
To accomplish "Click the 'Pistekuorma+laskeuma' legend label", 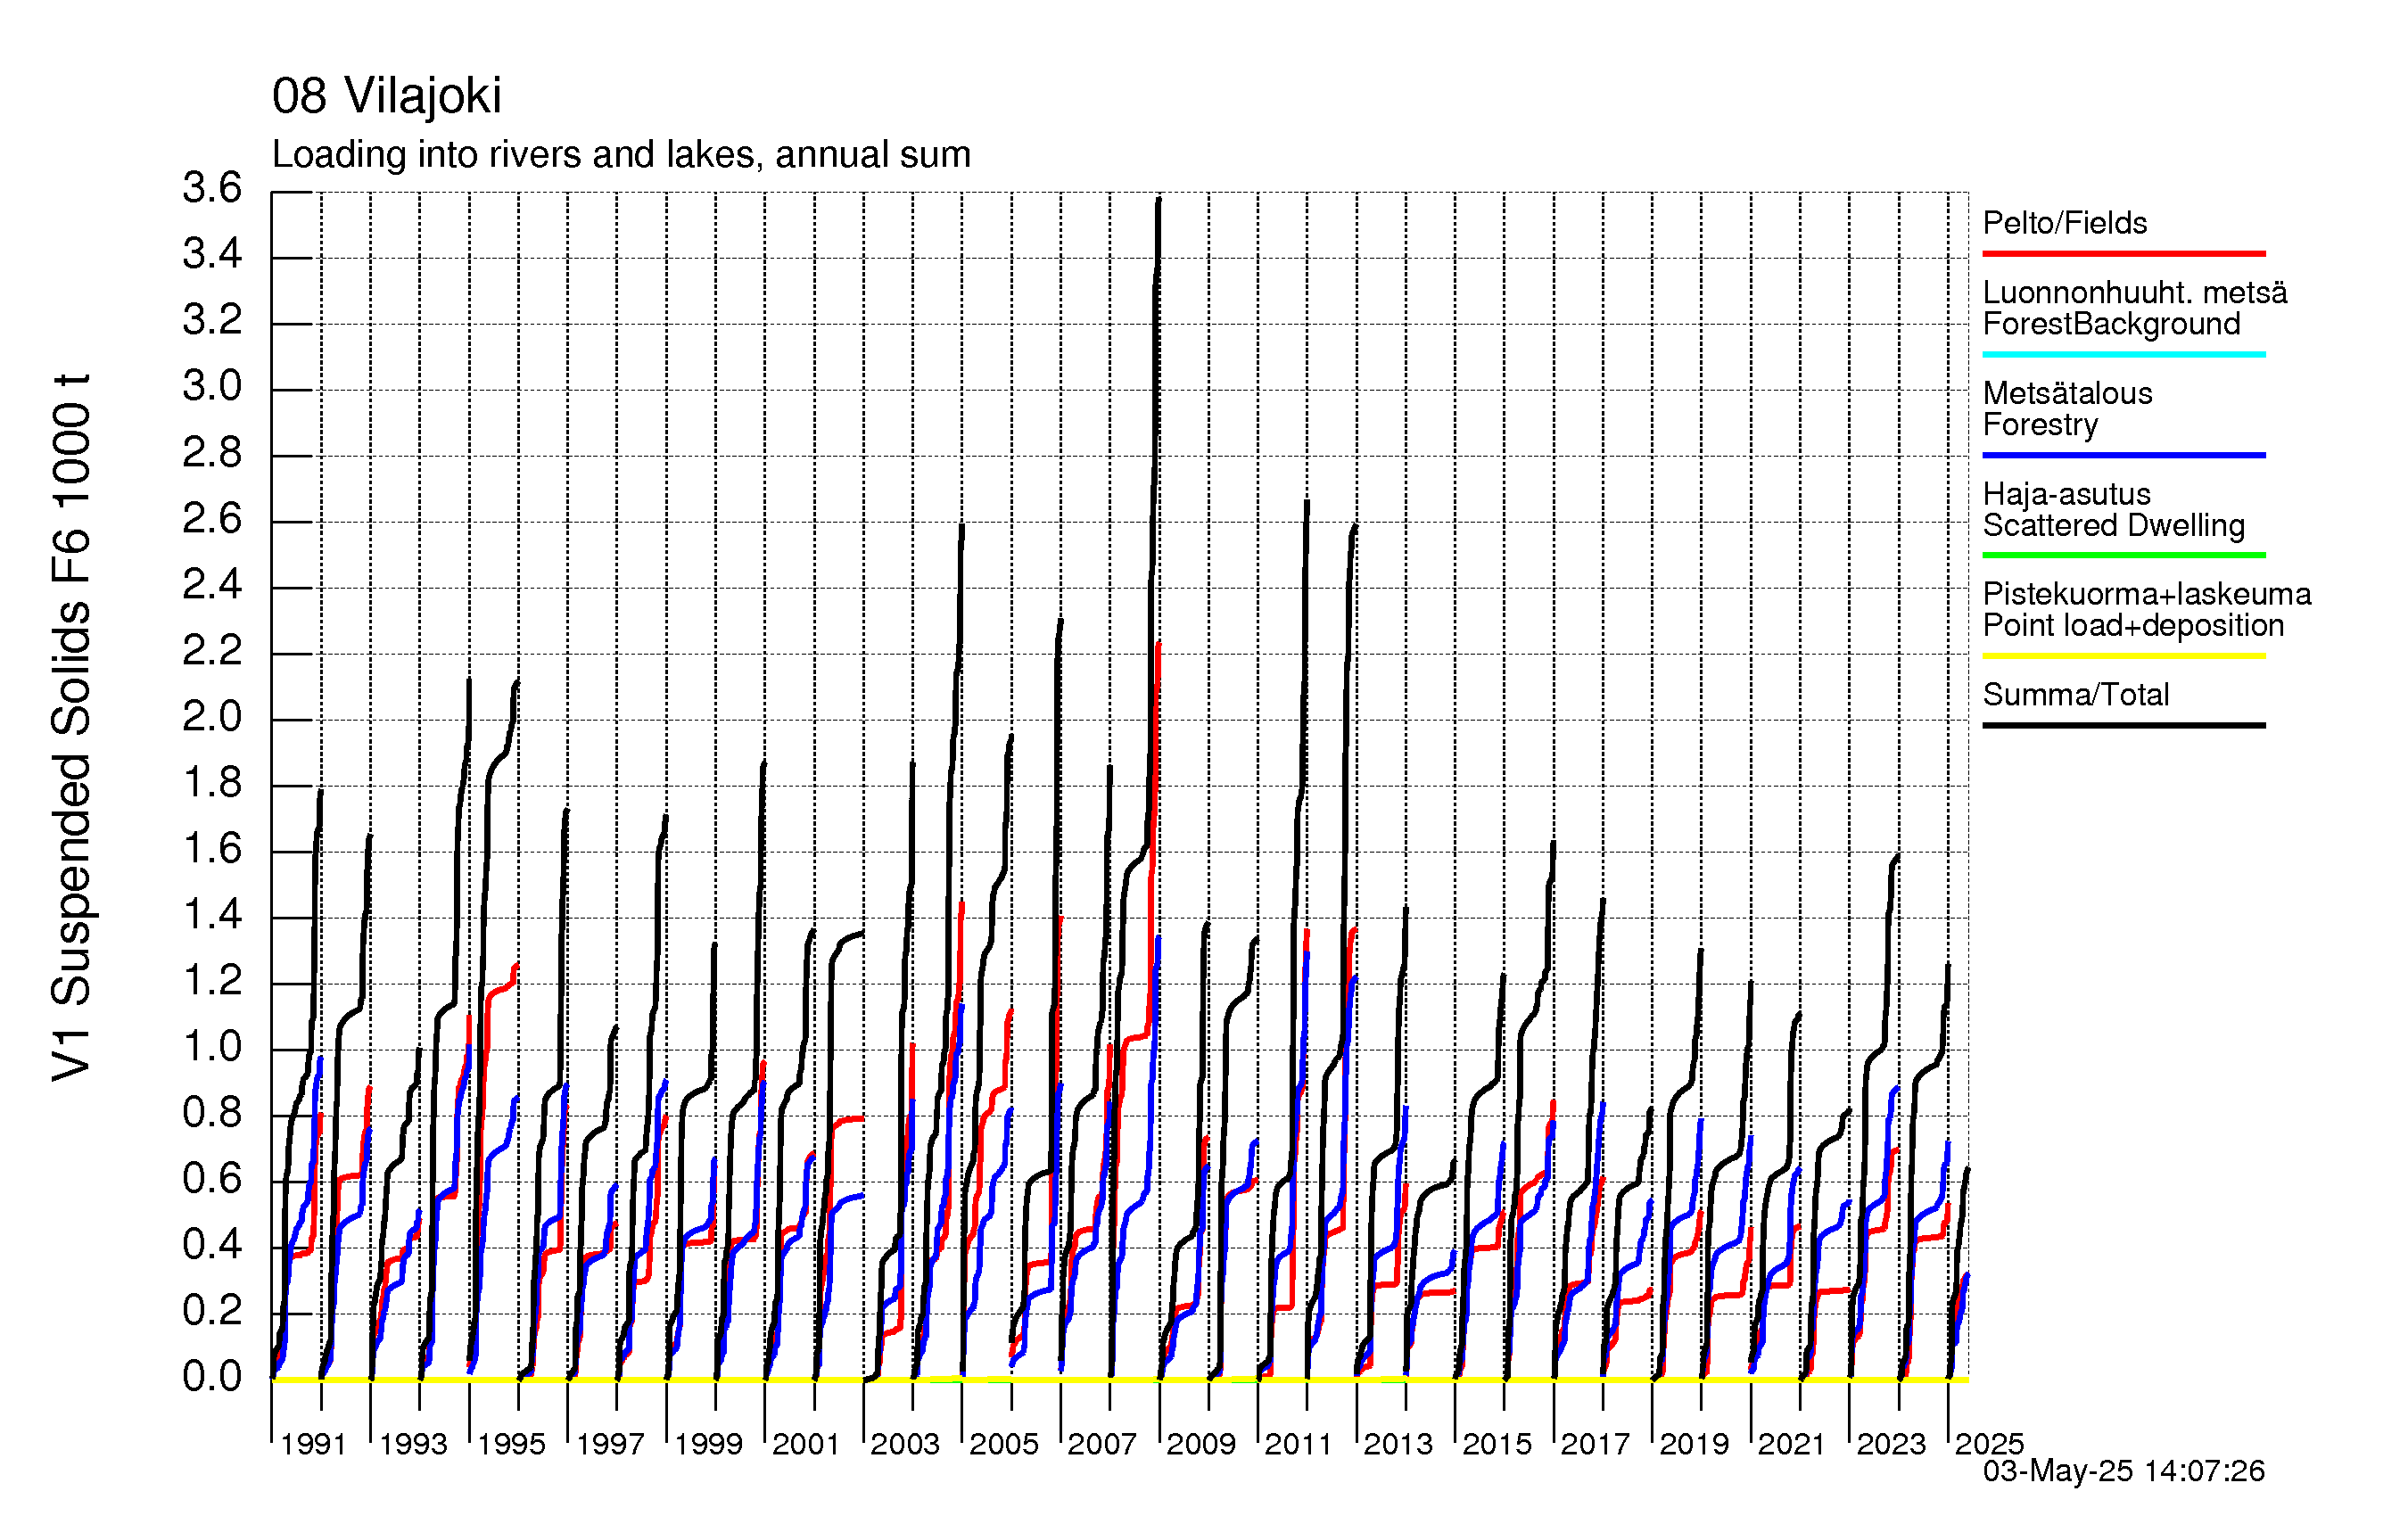I will (2146, 594).
